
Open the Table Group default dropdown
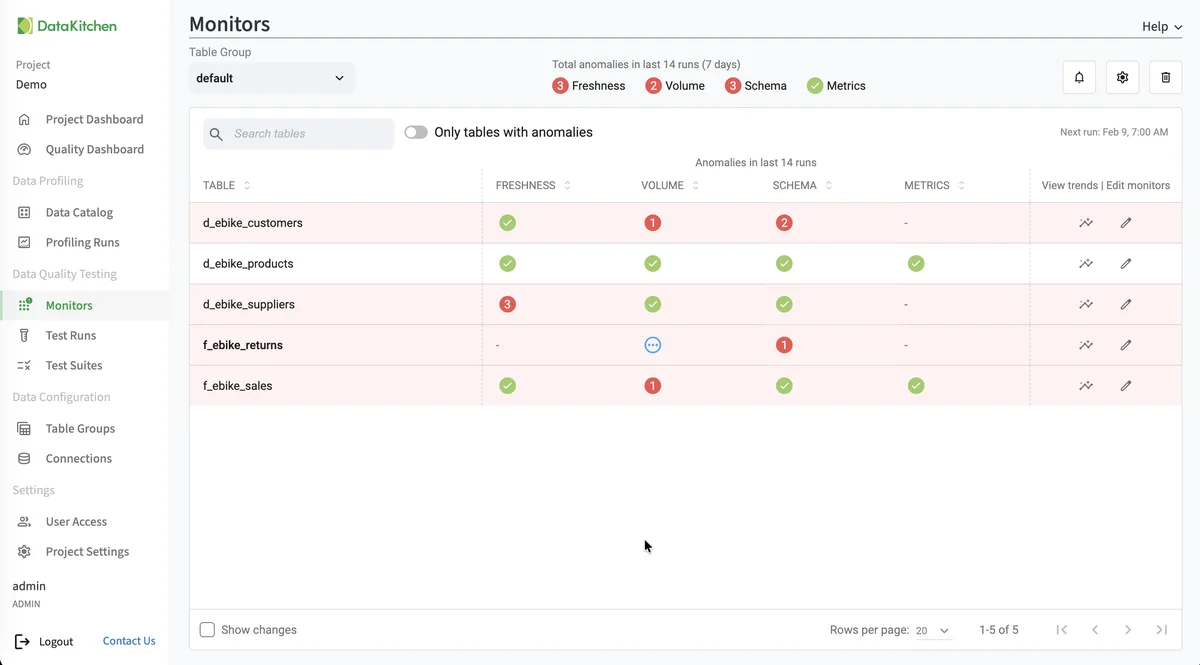pos(272,77)
